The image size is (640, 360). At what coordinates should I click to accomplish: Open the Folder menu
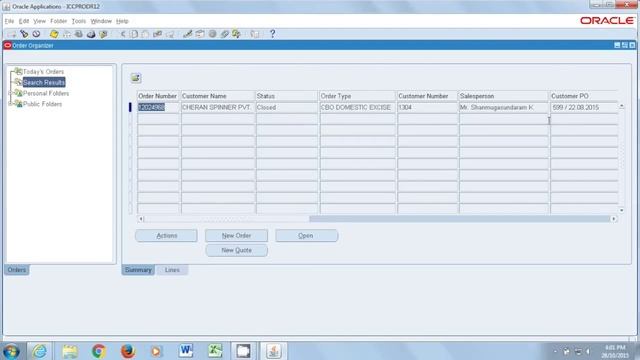point(58,21)
